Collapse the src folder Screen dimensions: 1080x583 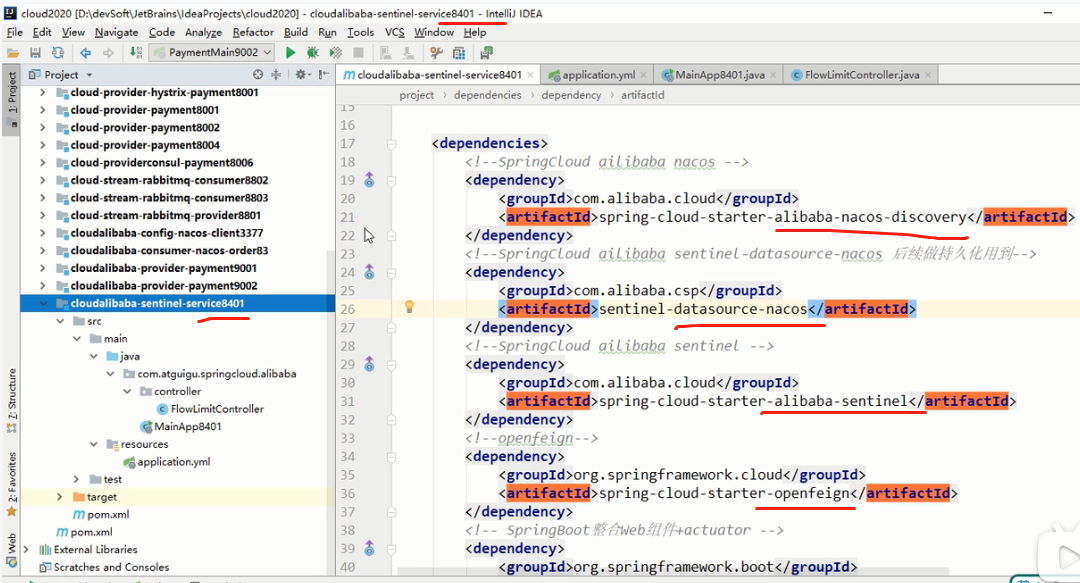coord(60,321)
